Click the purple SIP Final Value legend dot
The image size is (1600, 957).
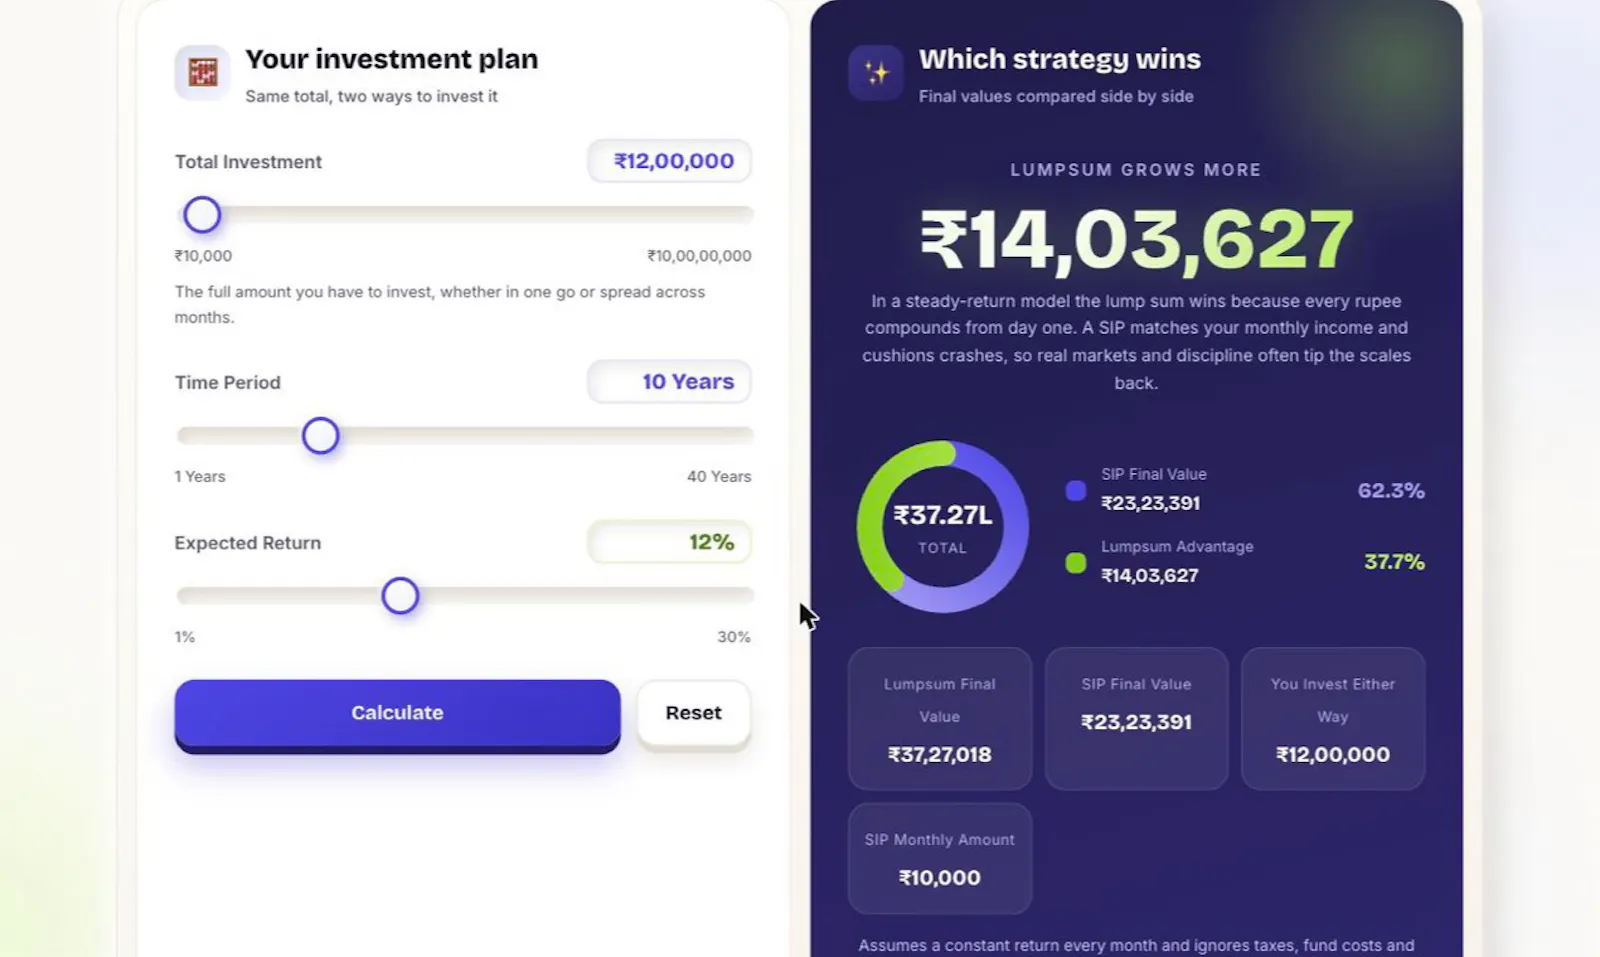pyautogui.click(x=1076, y=490)
